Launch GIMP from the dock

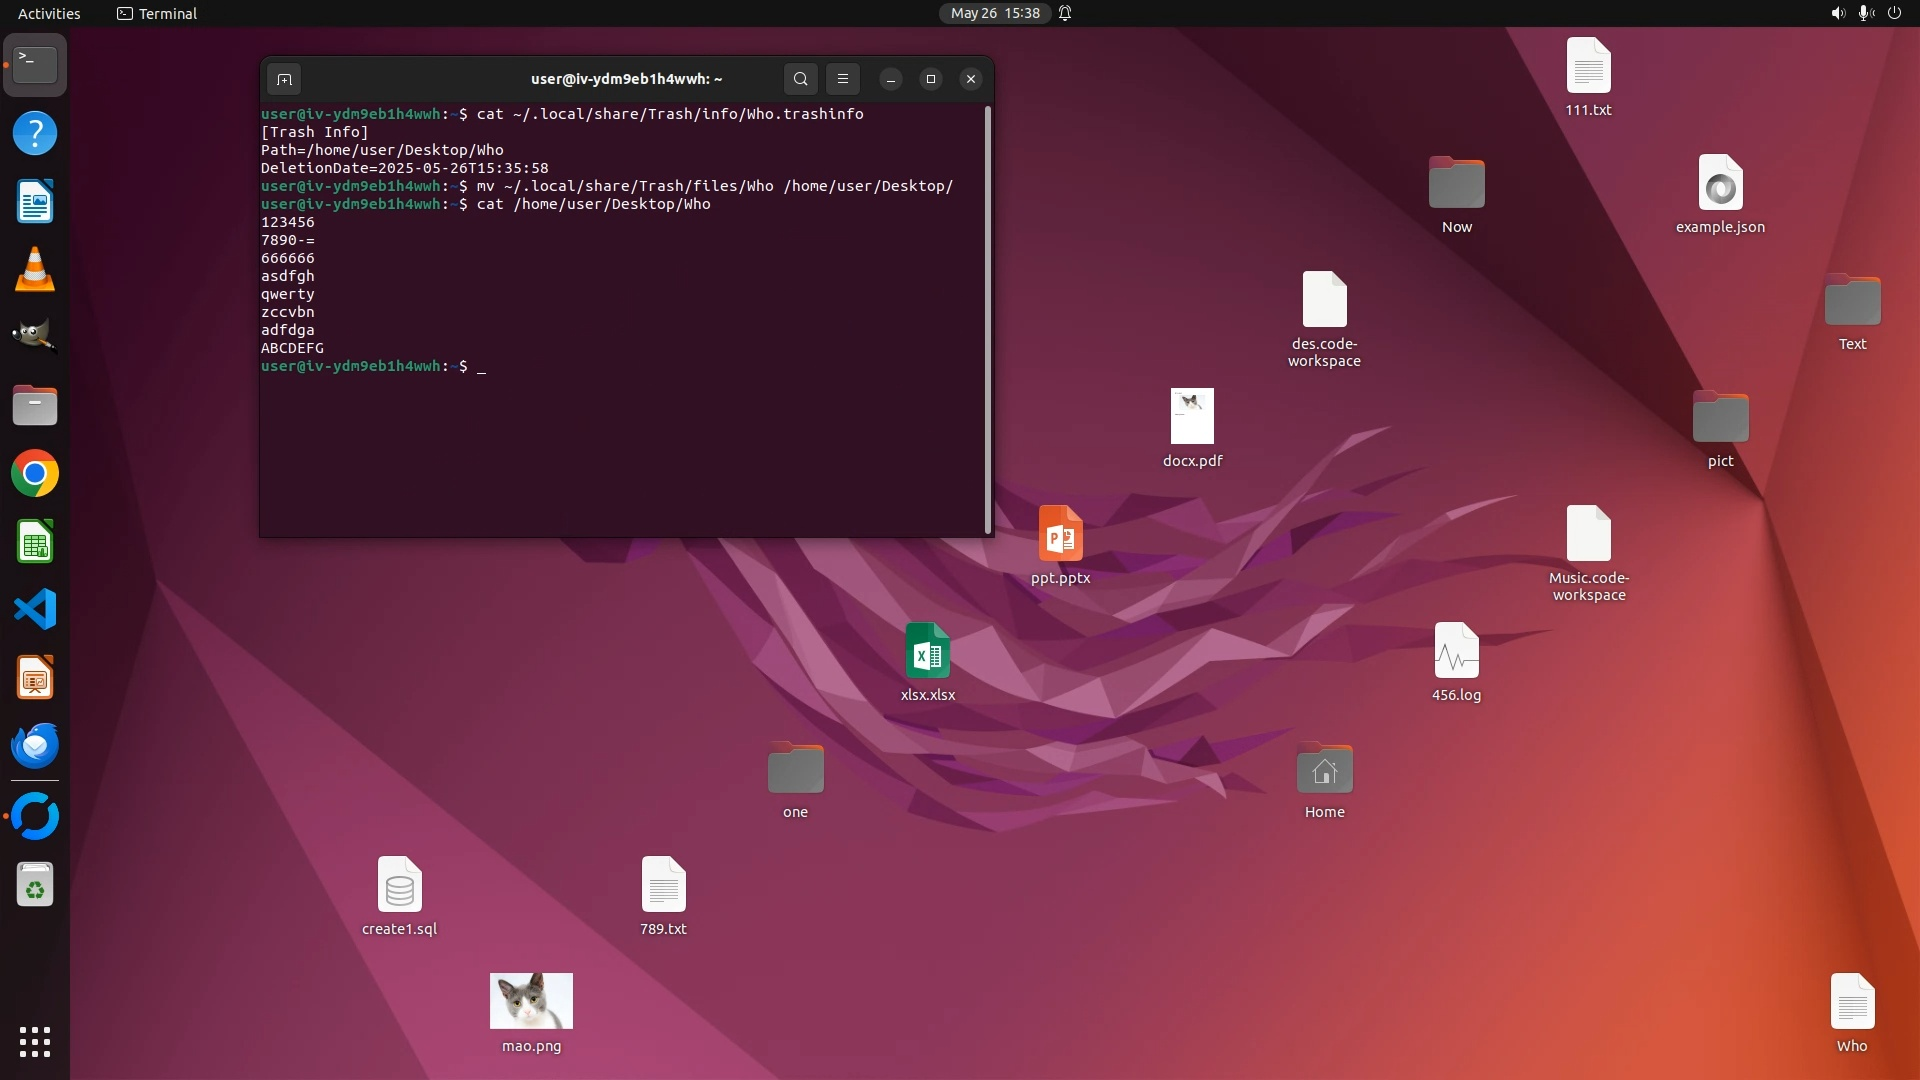[x=35, y=337]
